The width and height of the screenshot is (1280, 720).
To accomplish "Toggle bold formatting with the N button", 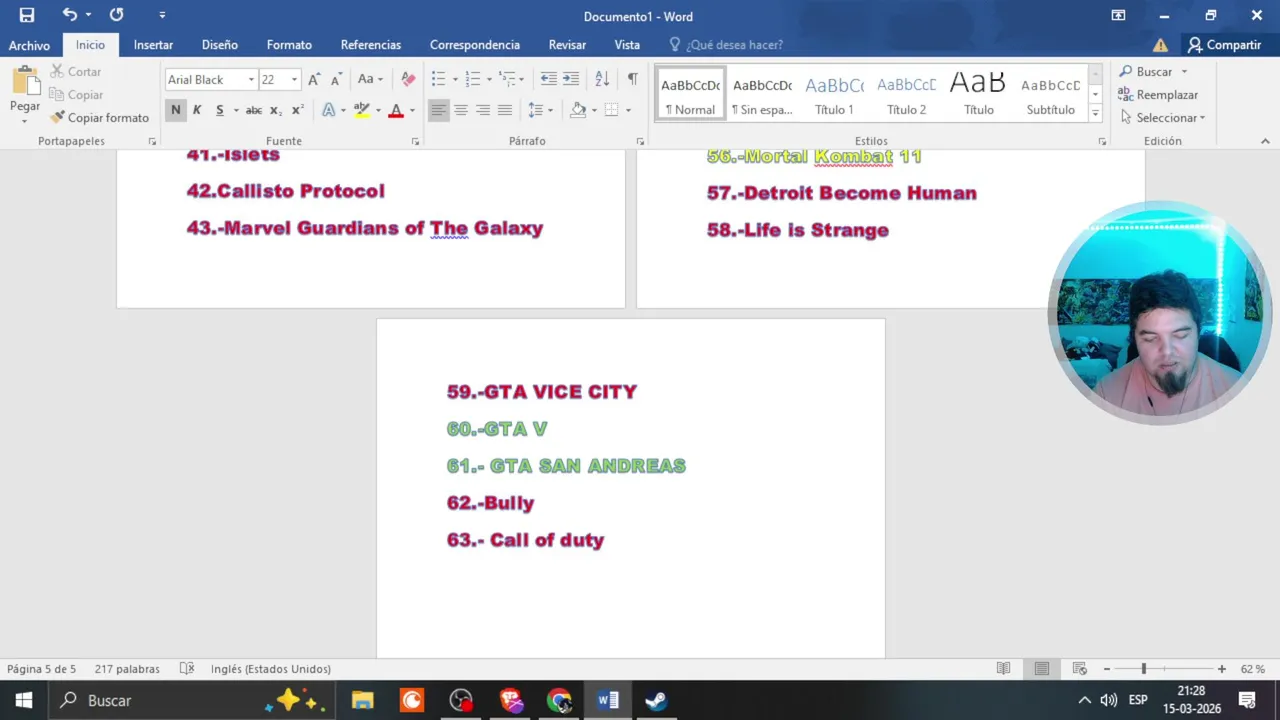I will coord(176,110).
